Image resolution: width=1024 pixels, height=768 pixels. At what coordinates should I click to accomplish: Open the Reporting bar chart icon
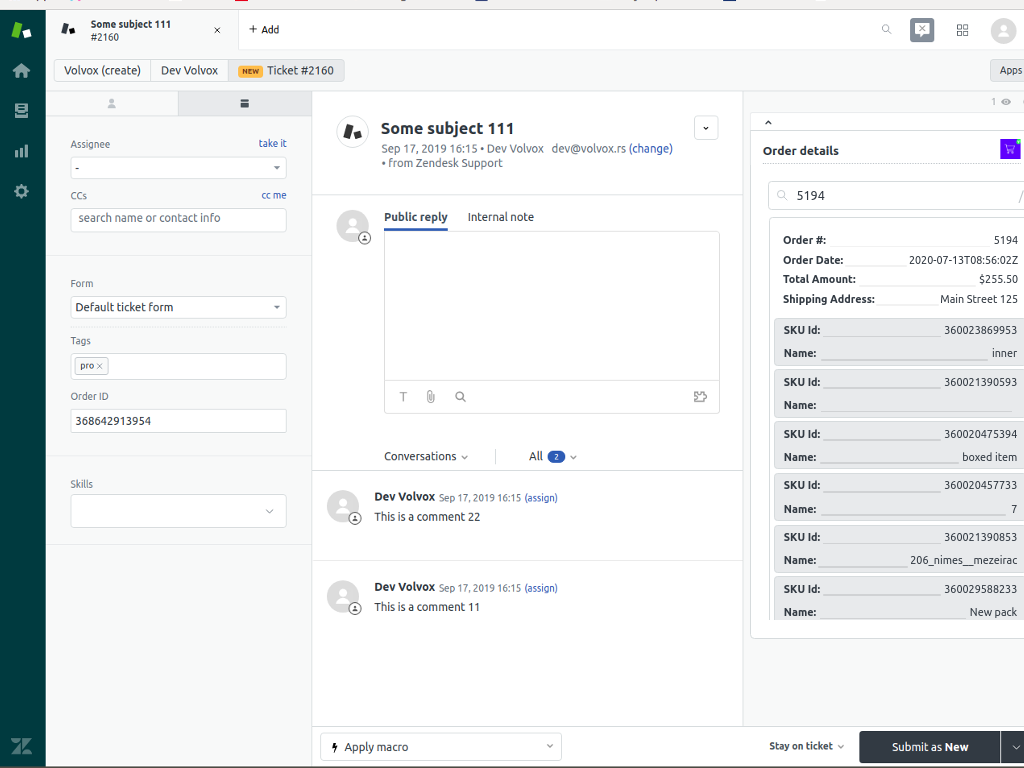point(22,151)
